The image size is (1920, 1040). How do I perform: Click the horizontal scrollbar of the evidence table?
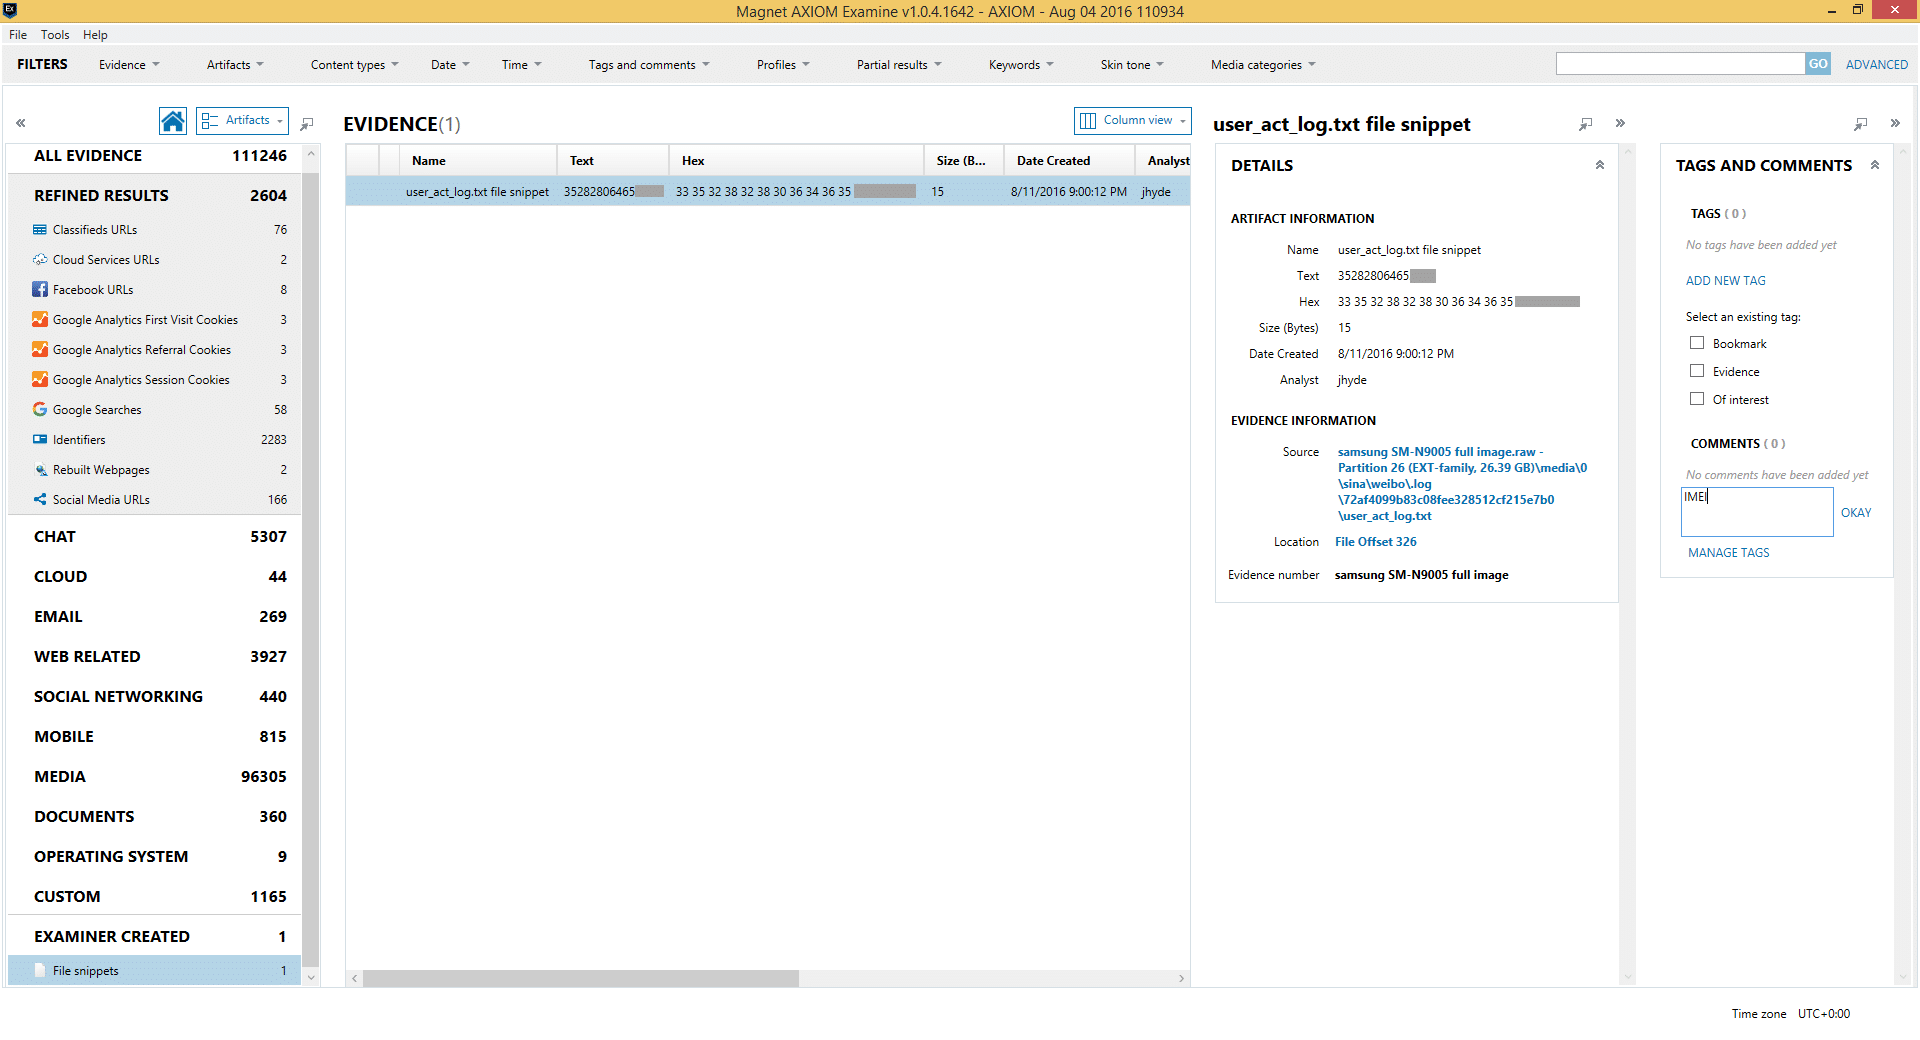pyautogui.click(x=581, y=979)
